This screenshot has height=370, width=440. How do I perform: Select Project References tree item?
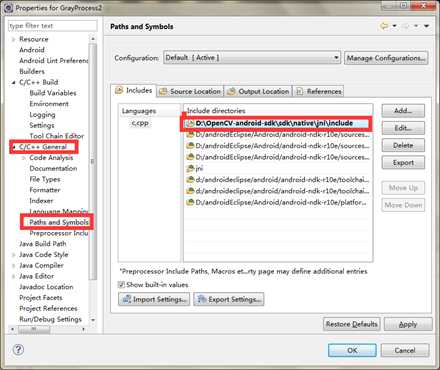[x=48, y=308]
